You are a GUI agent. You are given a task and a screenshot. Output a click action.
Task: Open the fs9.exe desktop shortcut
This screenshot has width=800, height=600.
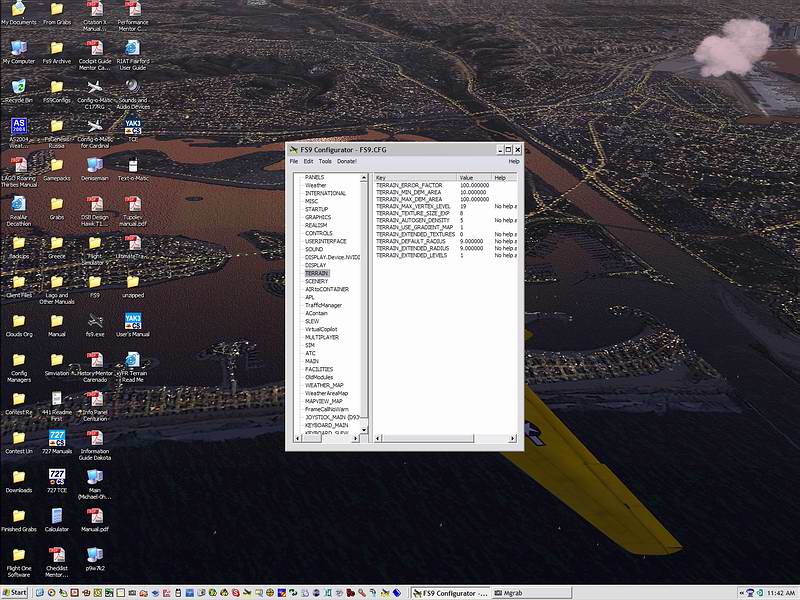coord(95,321)
